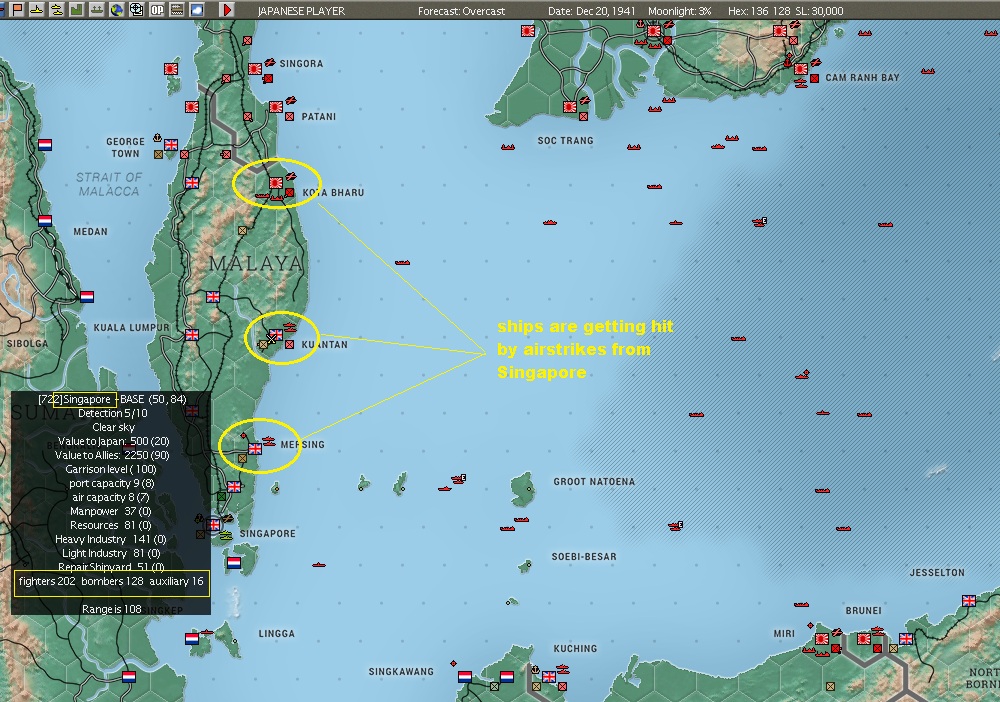Click the 'Value to Japan: 500 (20)' line
Viewport: 1000px width, 702px height.
point(114,441)
